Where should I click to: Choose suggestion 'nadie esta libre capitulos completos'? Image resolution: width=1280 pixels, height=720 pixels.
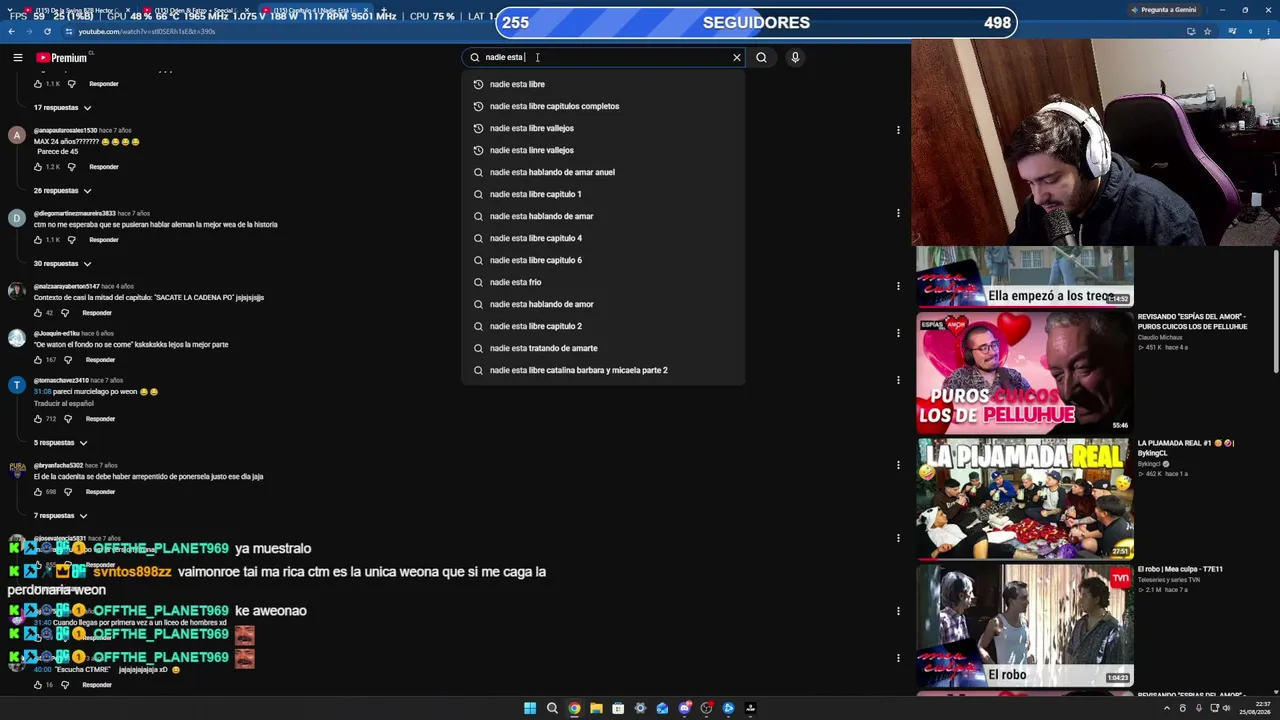603,106
